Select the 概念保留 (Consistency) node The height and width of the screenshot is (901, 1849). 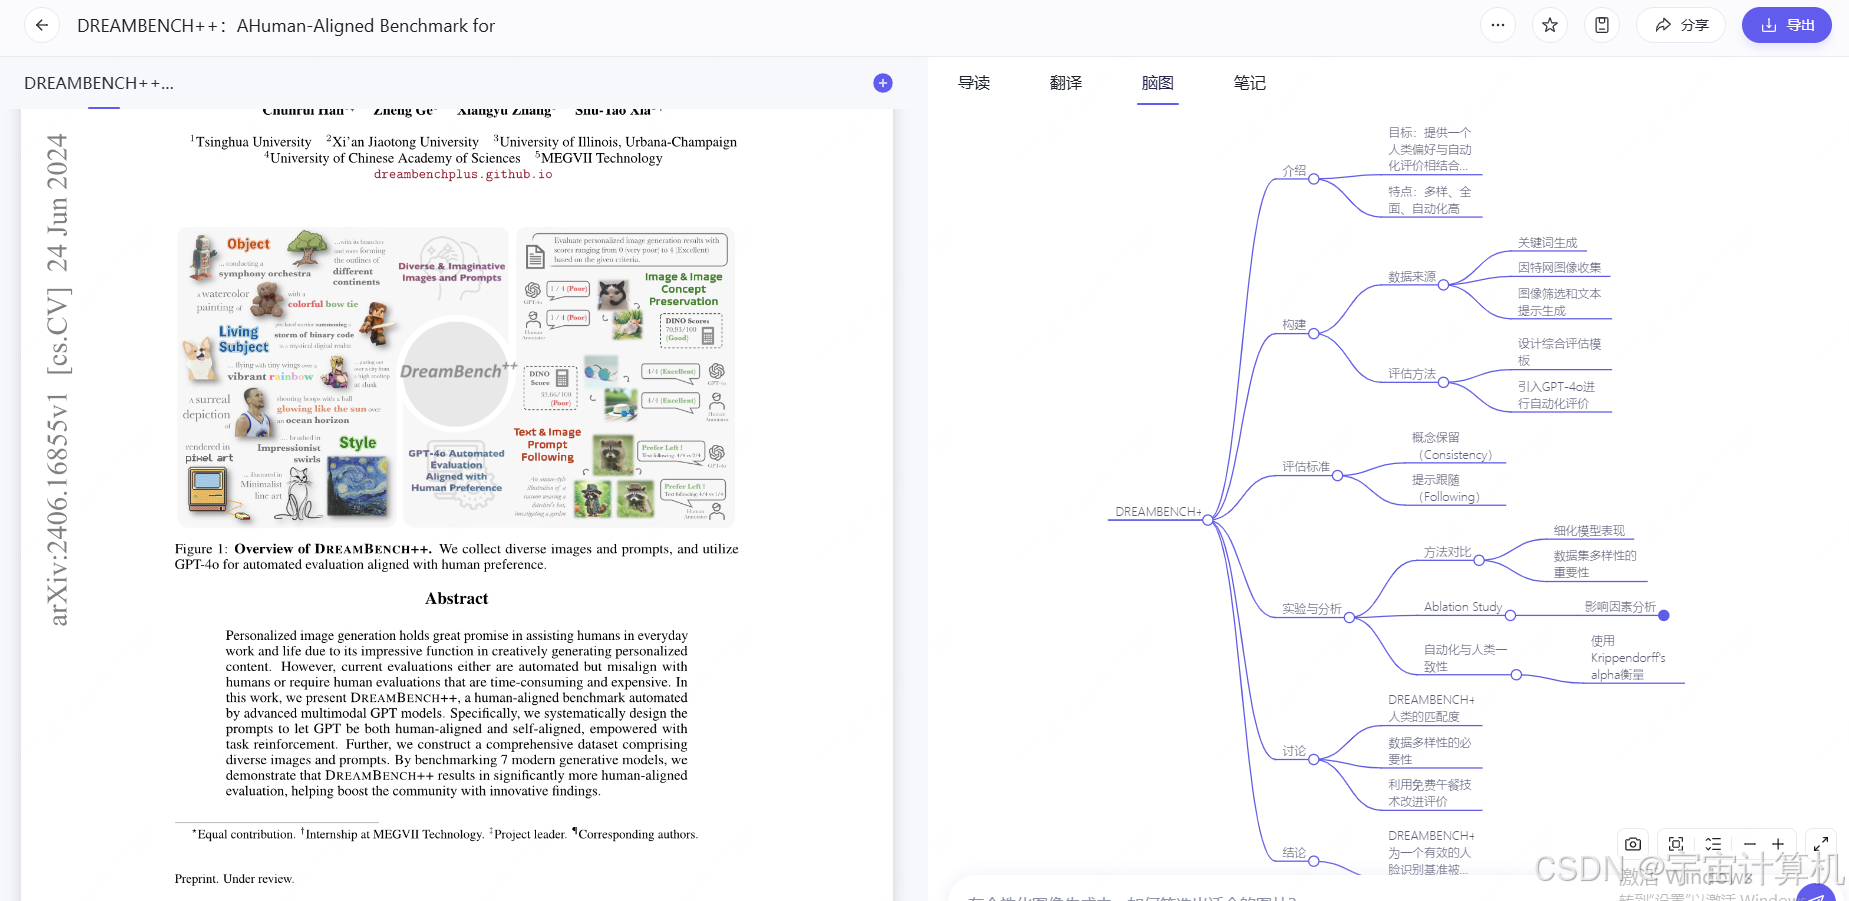(x=1455, y=446)
